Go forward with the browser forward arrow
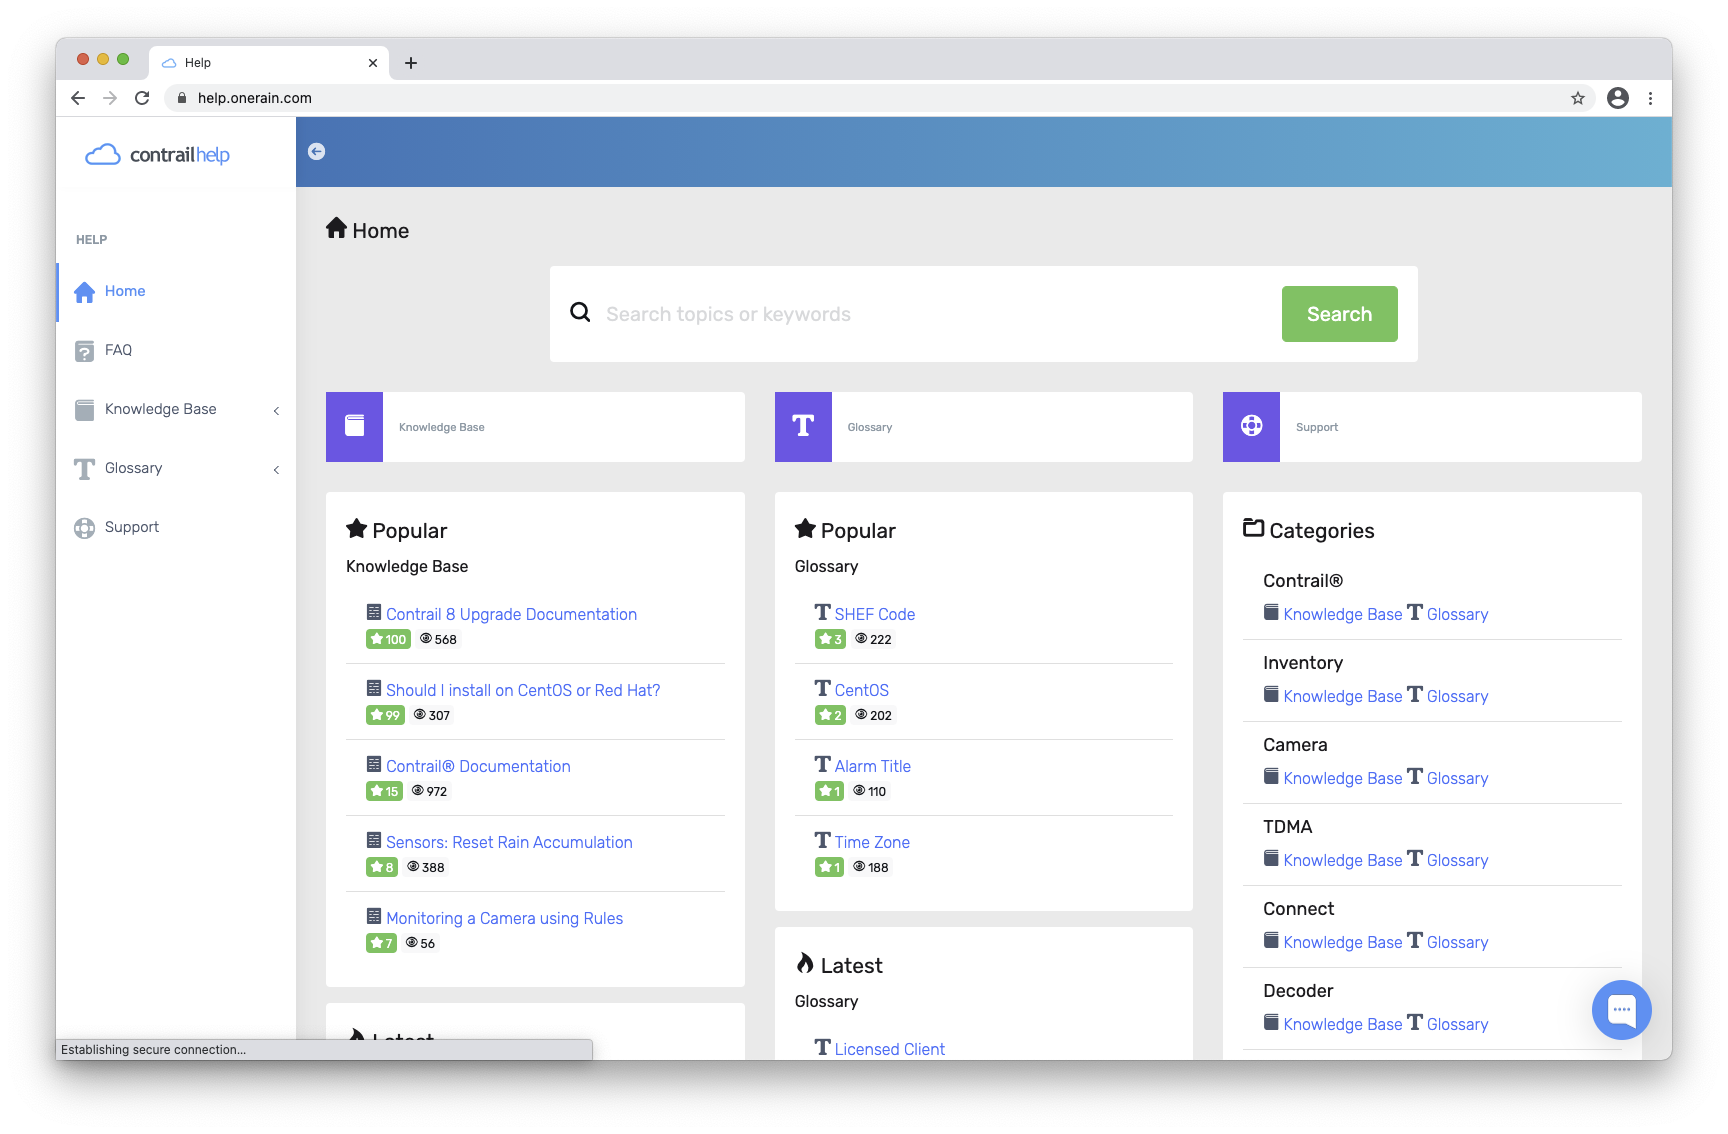 pyautogui.click(x=110, y=98)
